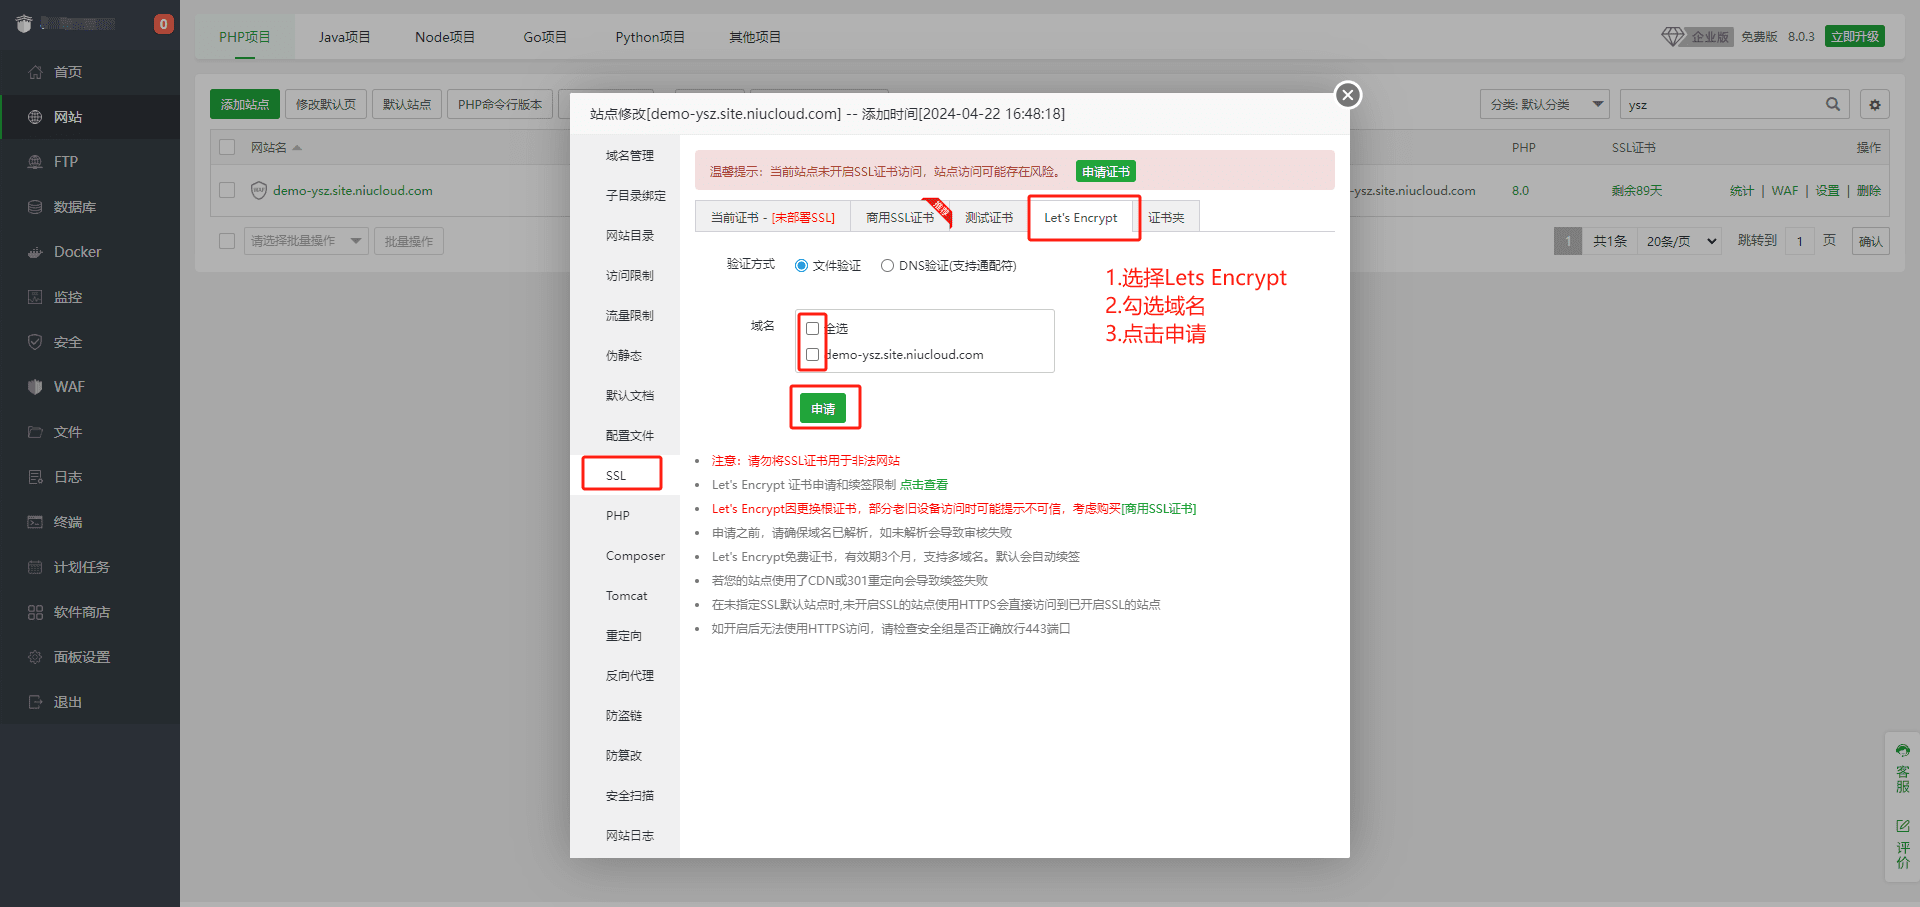
Task: Click the green request certificate button in warning banner
Action: point(1105,171)
